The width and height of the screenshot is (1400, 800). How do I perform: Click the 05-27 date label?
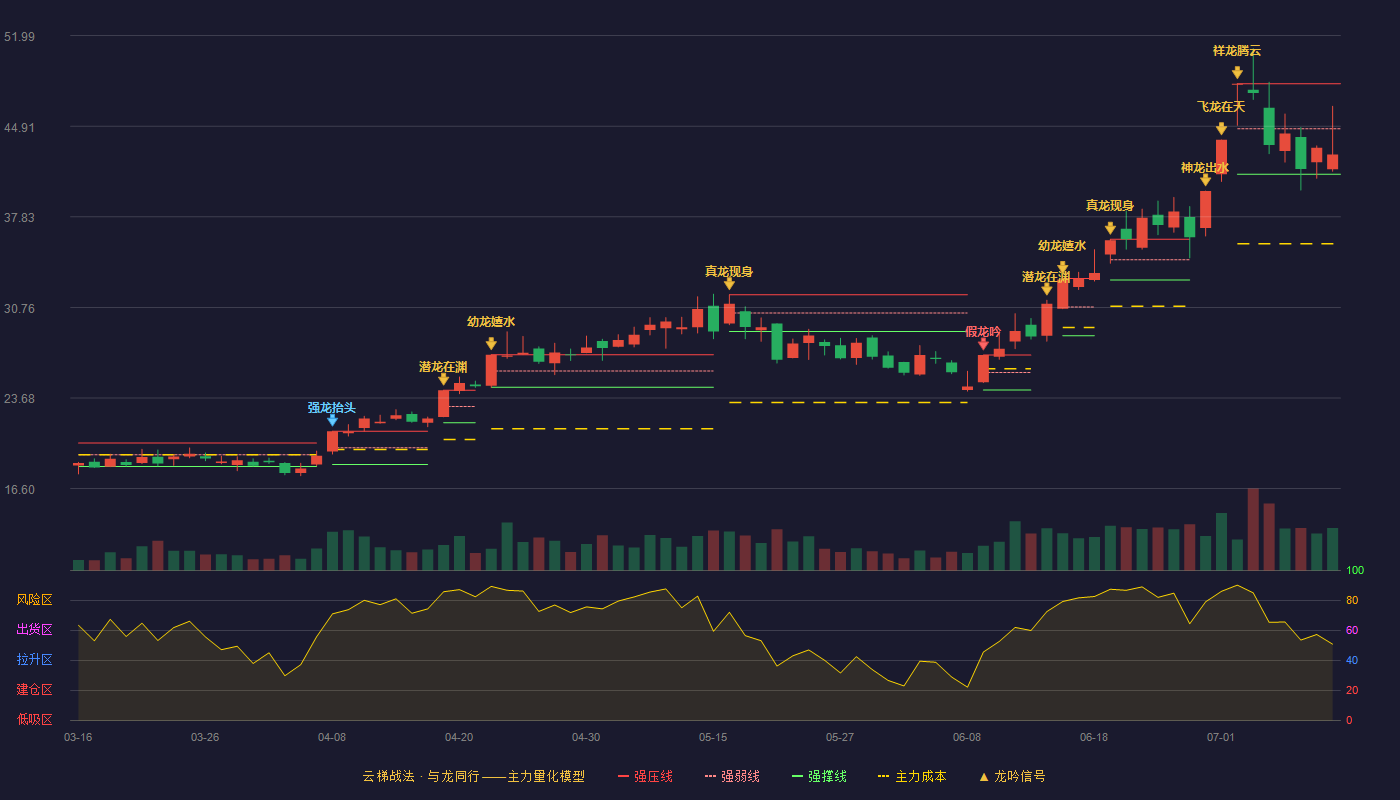tap(840, 737)
